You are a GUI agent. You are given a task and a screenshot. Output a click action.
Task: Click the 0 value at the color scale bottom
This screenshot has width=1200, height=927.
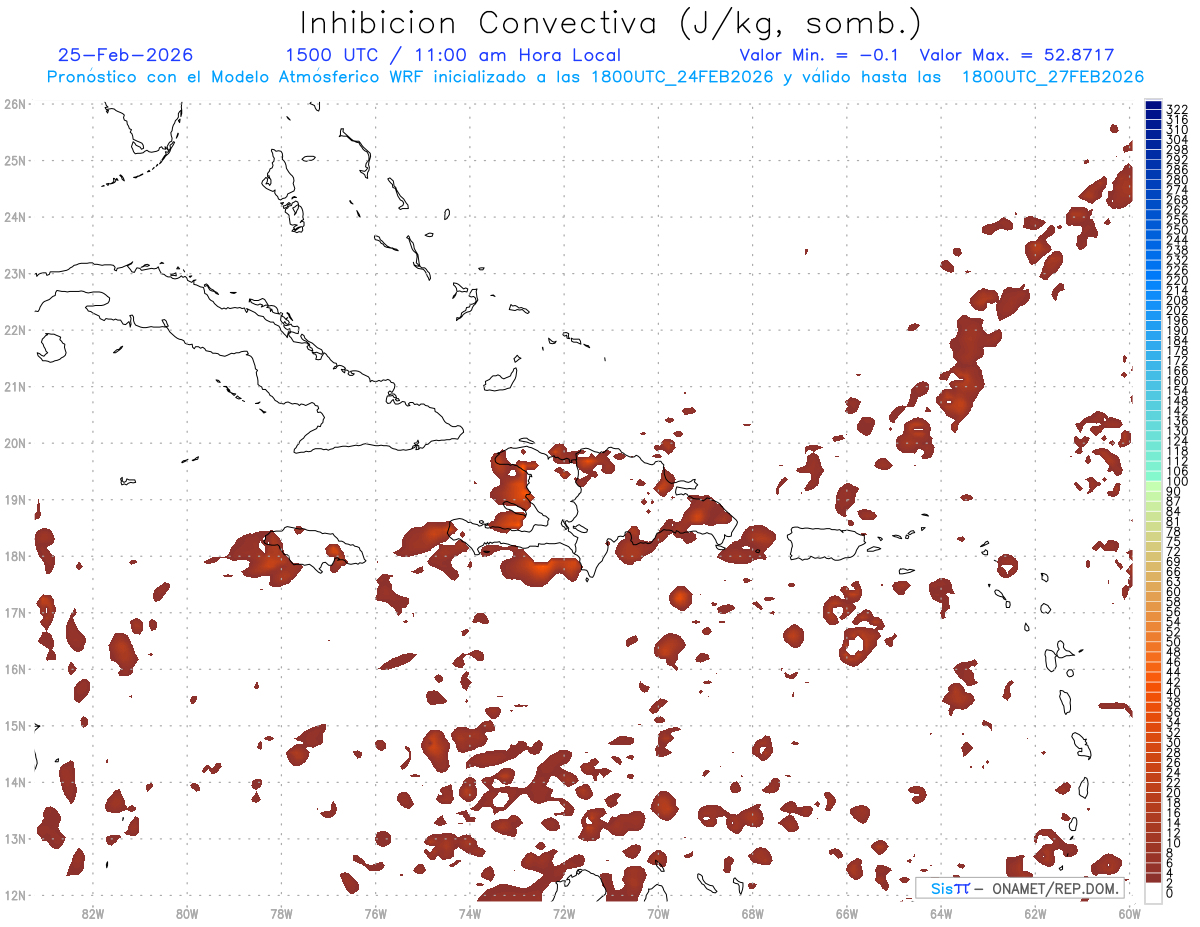click(1171, 893)
